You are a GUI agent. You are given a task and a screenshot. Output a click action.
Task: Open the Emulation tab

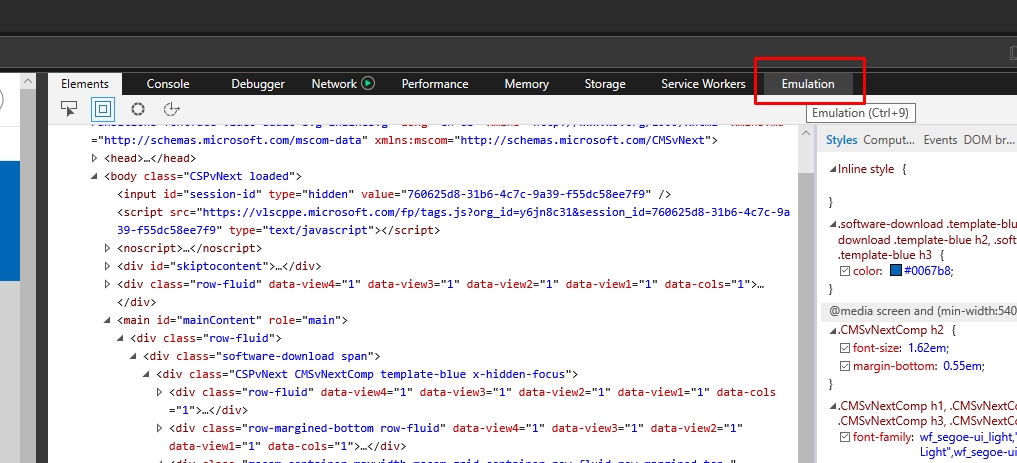[x=808, y=84]
